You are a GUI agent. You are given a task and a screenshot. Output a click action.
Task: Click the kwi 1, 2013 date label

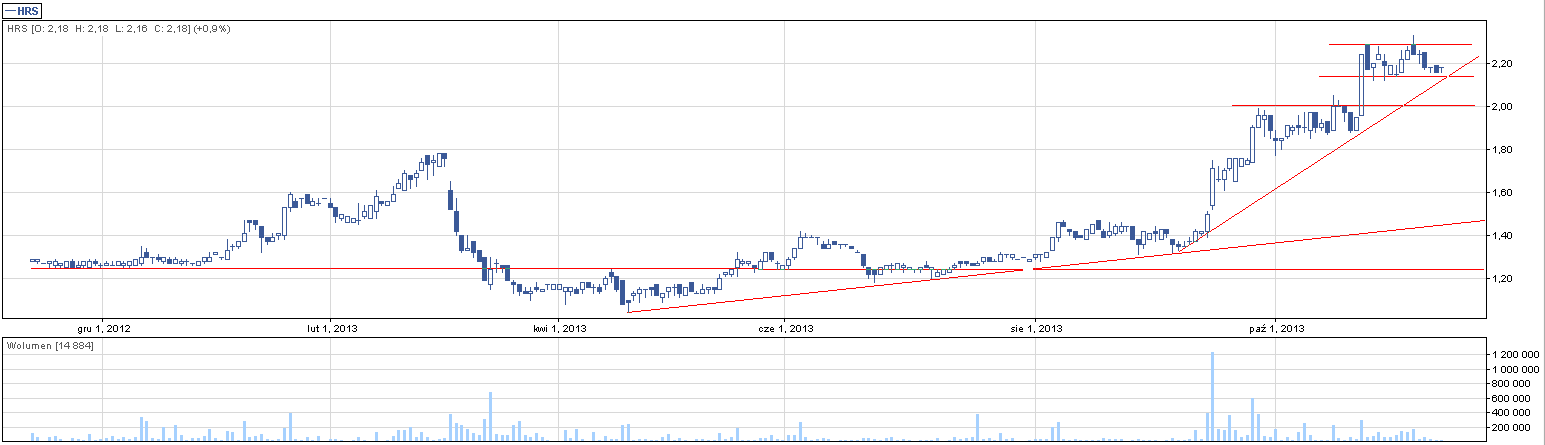[559, 327]
